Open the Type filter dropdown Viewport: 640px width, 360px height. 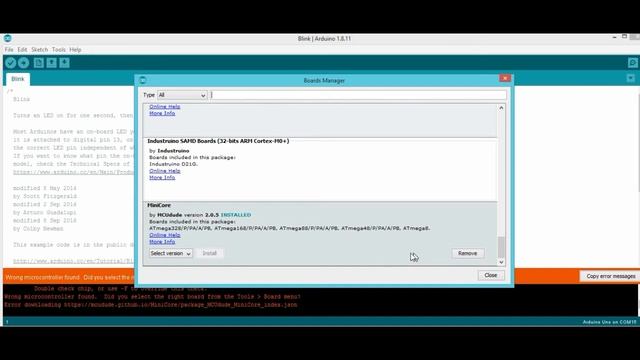(x=182, y=95)
